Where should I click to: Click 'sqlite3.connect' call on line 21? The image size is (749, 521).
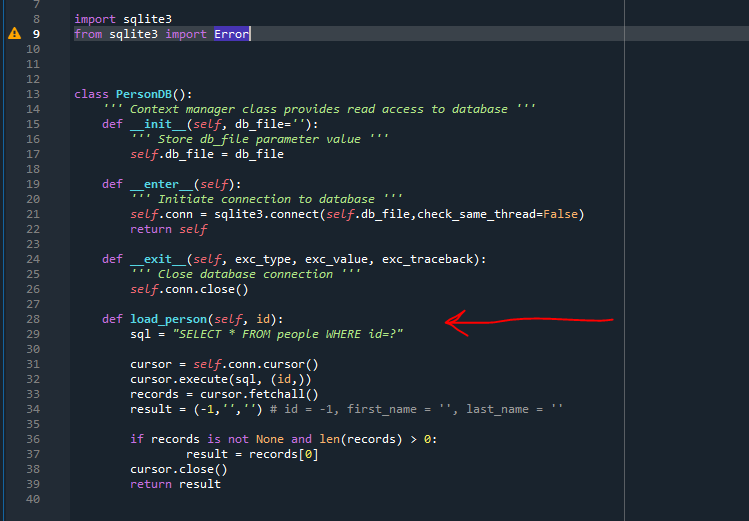pos(266,214)
